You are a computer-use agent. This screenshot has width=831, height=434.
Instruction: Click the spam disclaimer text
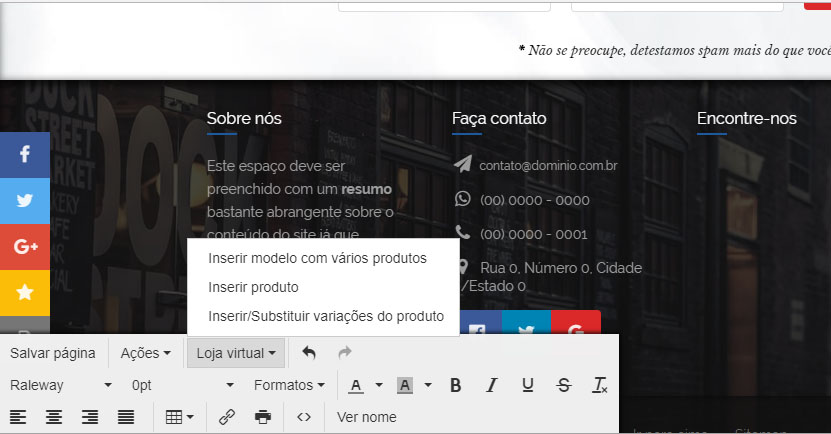pyautogui.click(x=674, y=50)
